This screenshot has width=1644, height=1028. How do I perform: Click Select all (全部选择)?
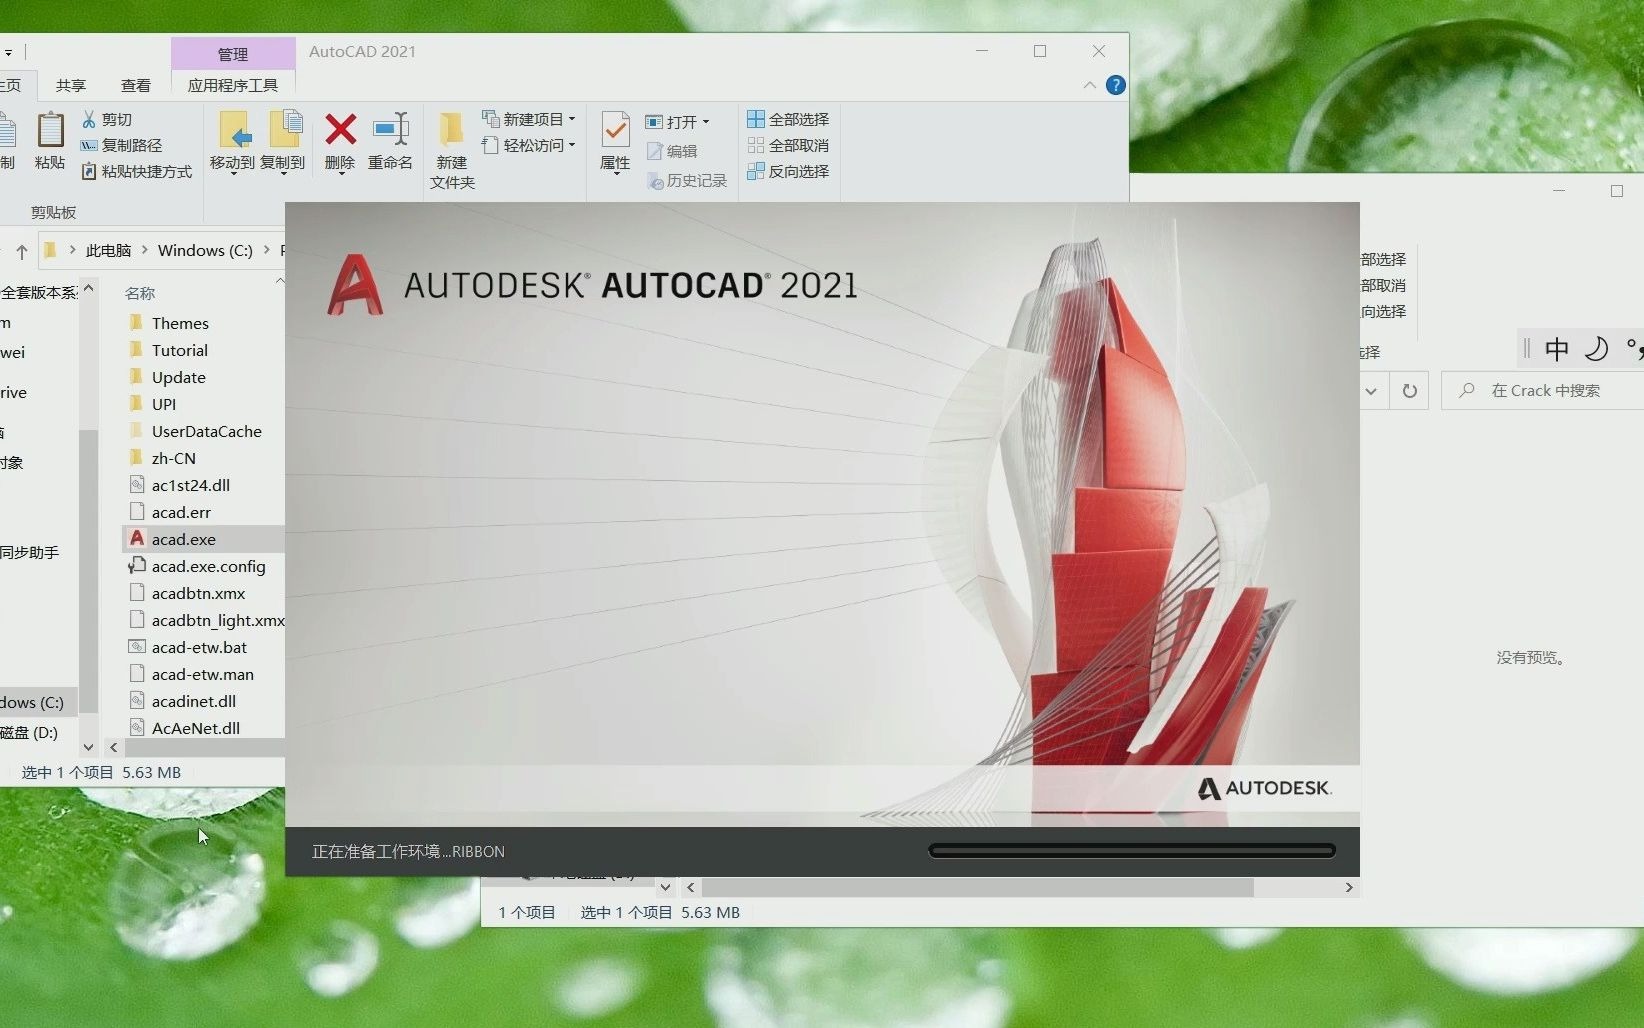pos(788,119)
